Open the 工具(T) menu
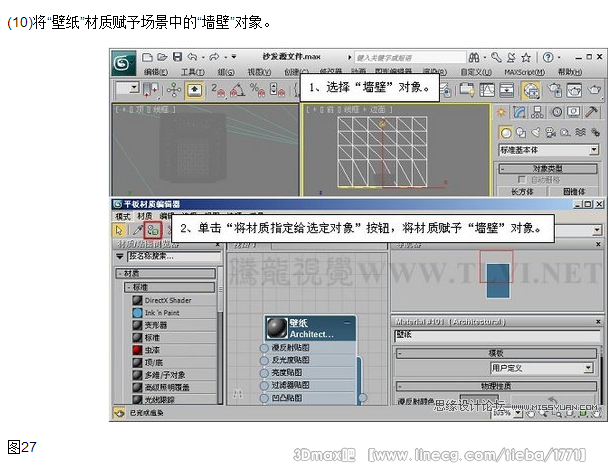Image resolution: width=615 pixels, height=472 pixels. pyautogui.click(x=193, y=72)
